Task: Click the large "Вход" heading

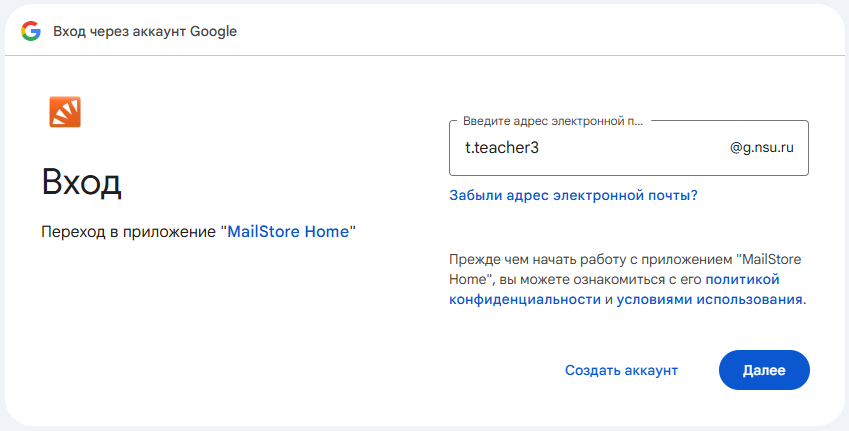Action: pos(81,182)
